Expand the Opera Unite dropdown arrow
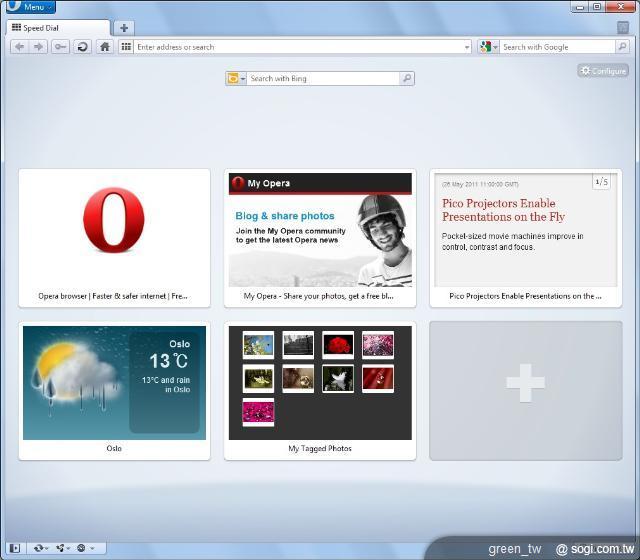This screenshot has height=560, width=640. coord(68,548)
